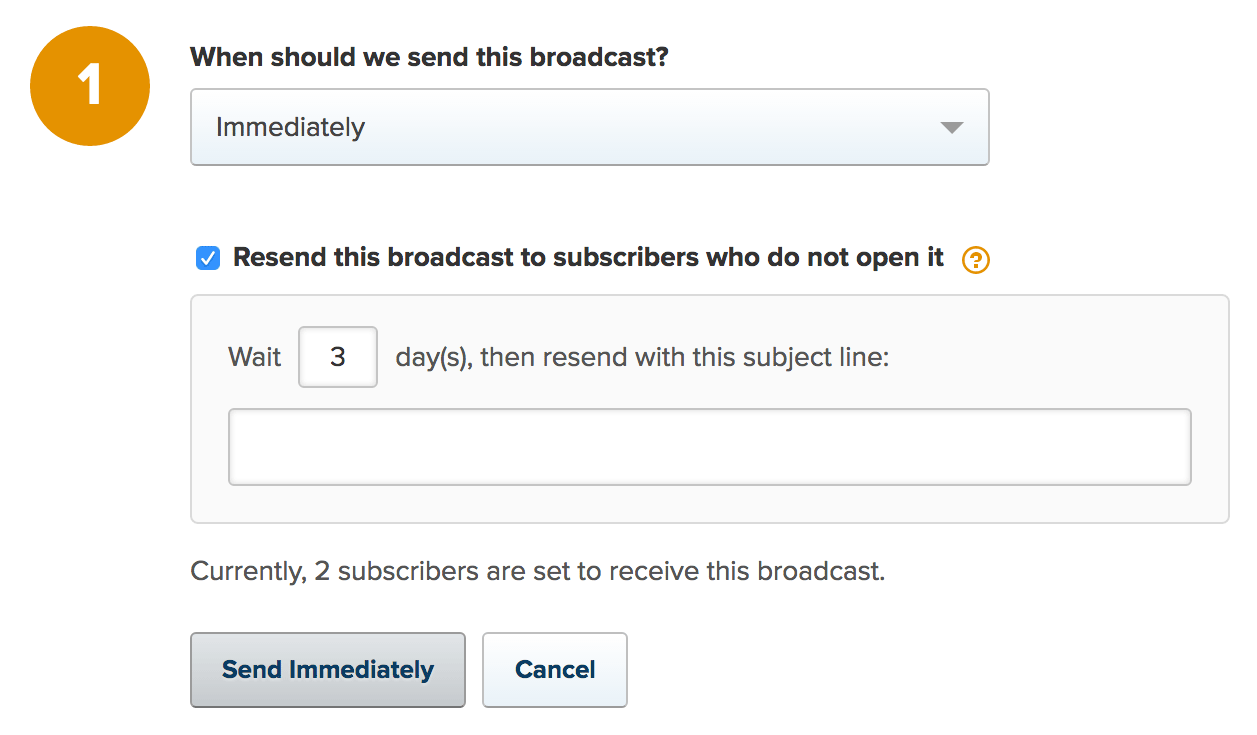The width and height of the screenshot is (1257, 735).
Task: Click the Cancel button
Action: coord(555,670)
